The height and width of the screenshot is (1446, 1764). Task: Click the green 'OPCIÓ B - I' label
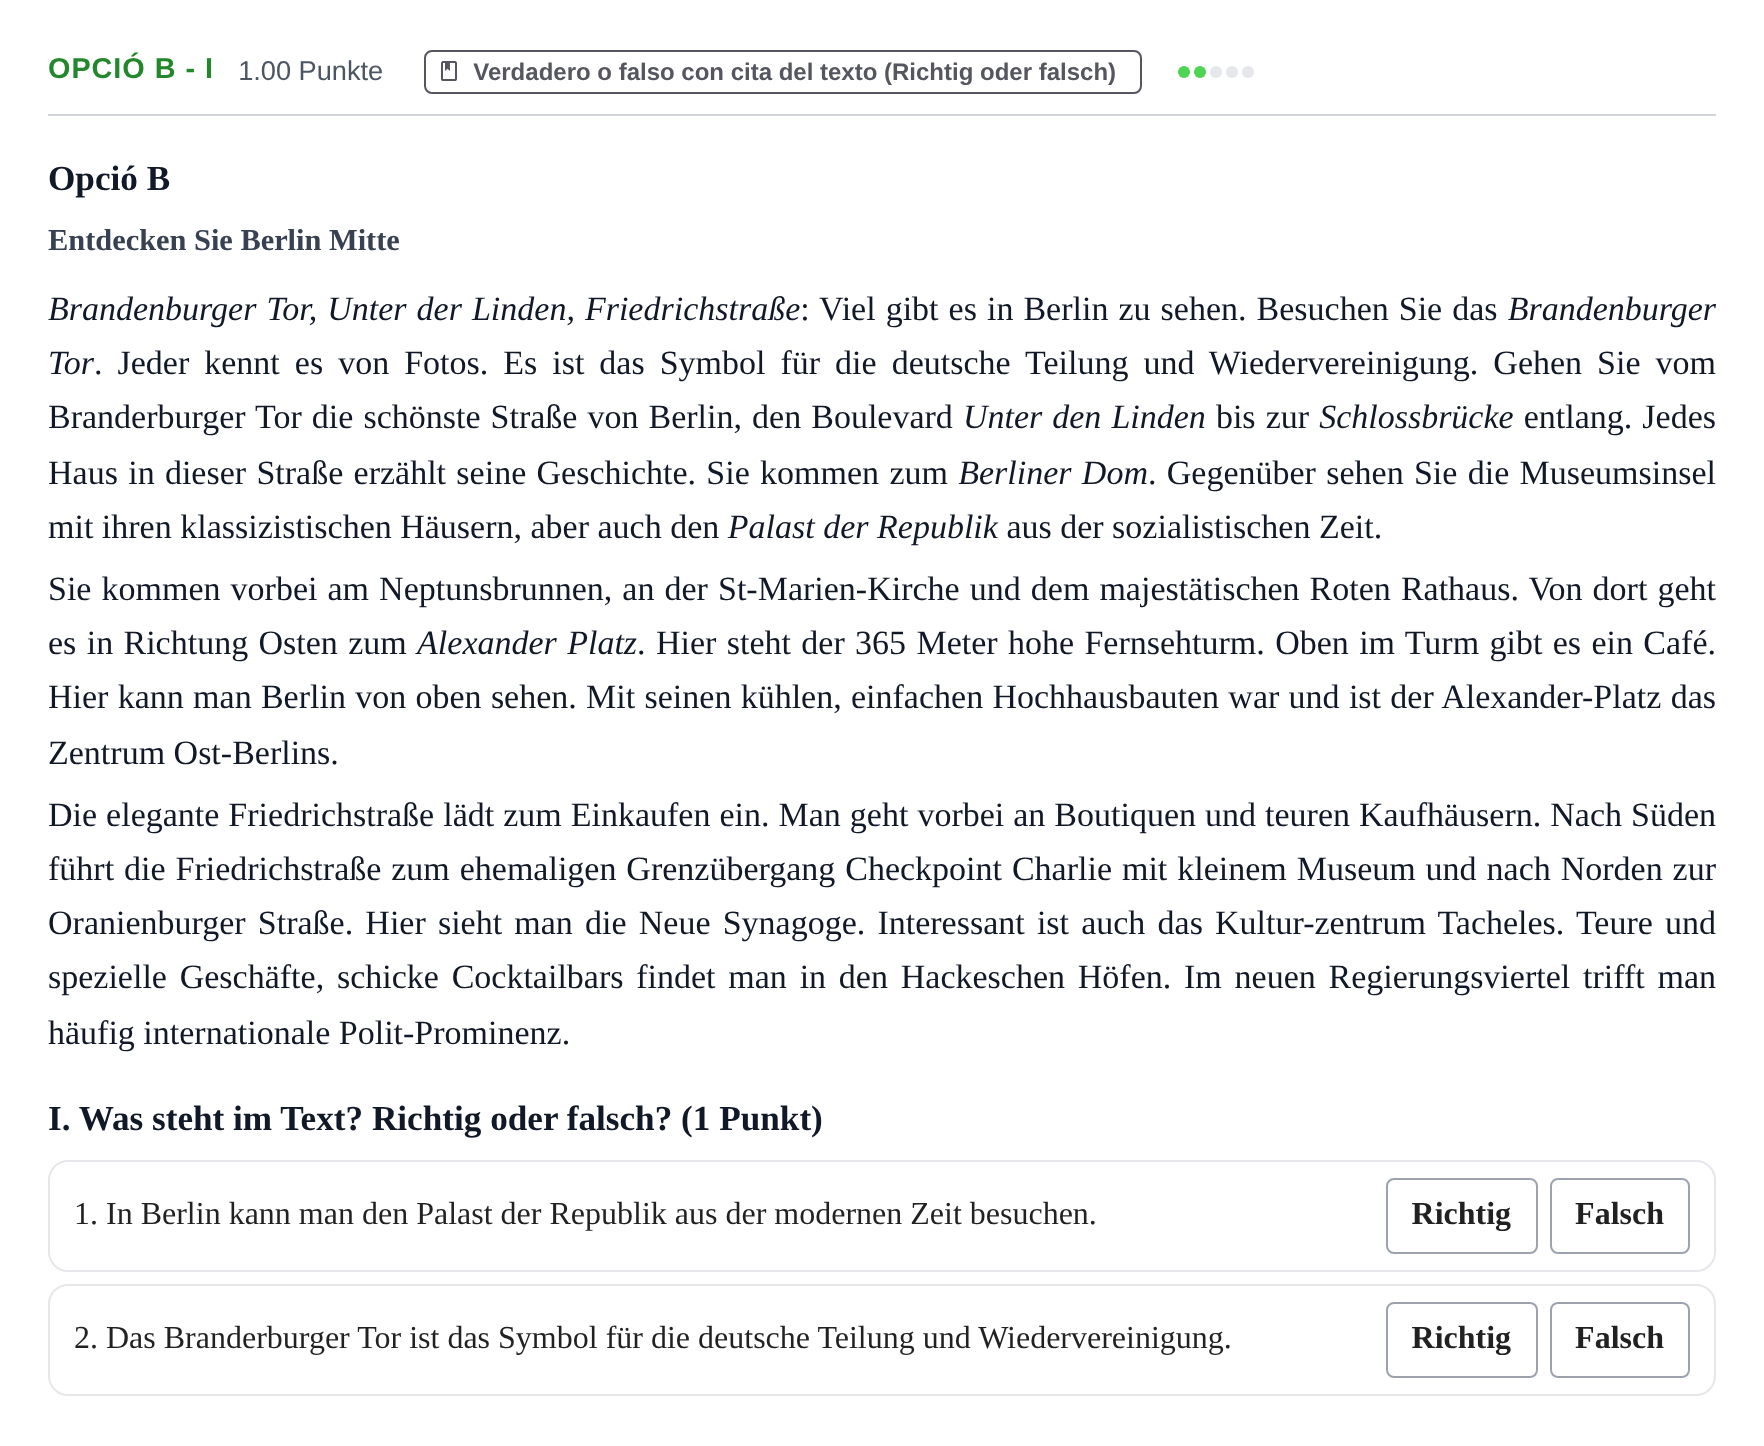131,69
